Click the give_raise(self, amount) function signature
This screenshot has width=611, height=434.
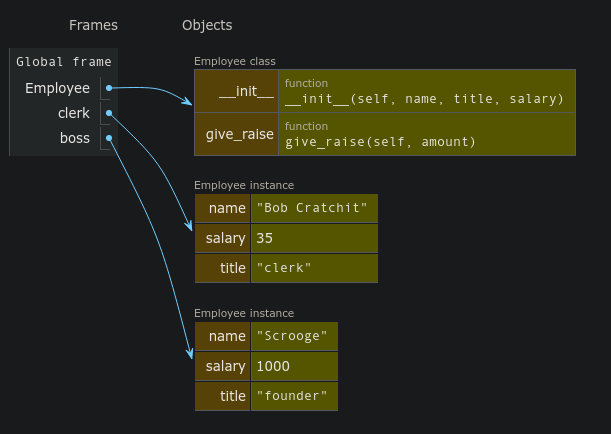(x=380, y=142)
